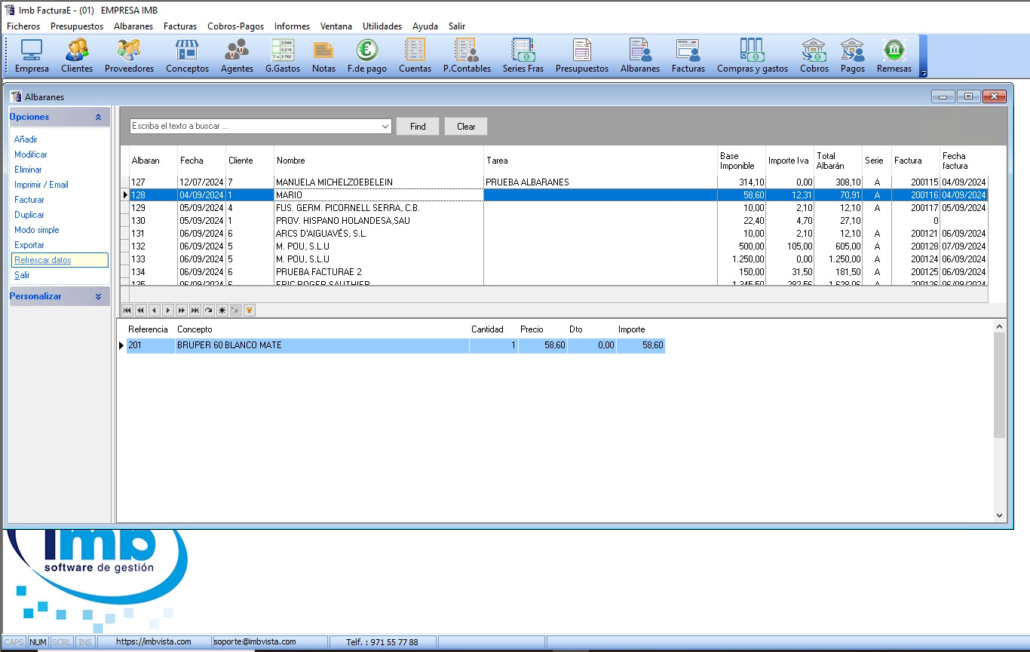
Task: Open the Agentes toolbar icon
Action: click(x=237, y=56)
